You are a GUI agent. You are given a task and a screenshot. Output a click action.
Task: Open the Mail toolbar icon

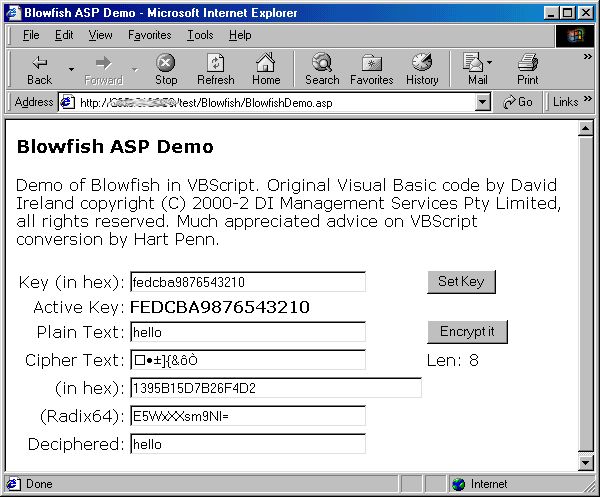(x=473, y=62)
